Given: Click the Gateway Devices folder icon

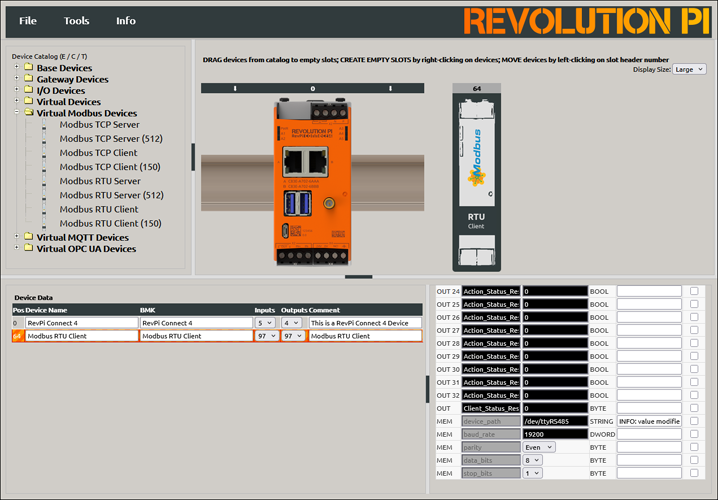Looking at the screenshot, I should click(29, 78).
